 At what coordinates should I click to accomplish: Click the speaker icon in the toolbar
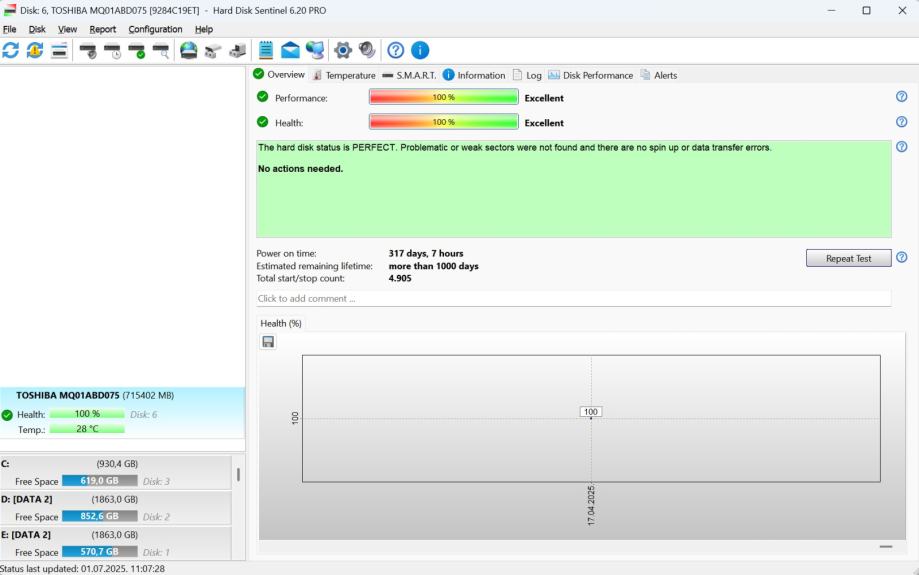click(x=366, y=51)
